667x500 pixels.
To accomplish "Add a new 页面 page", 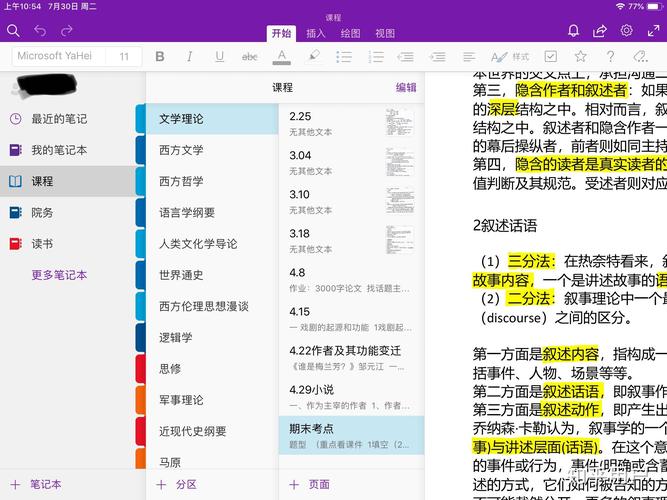I will click(309, 484).
